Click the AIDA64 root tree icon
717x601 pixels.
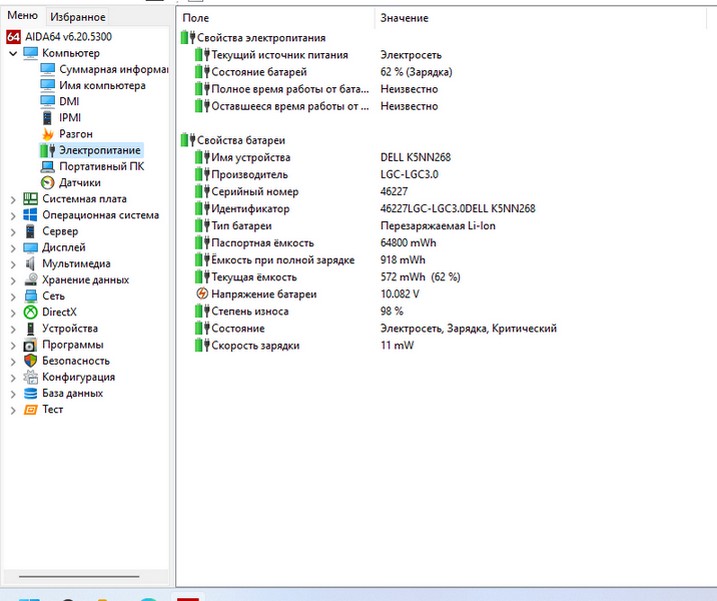click(x=13, y=36)
